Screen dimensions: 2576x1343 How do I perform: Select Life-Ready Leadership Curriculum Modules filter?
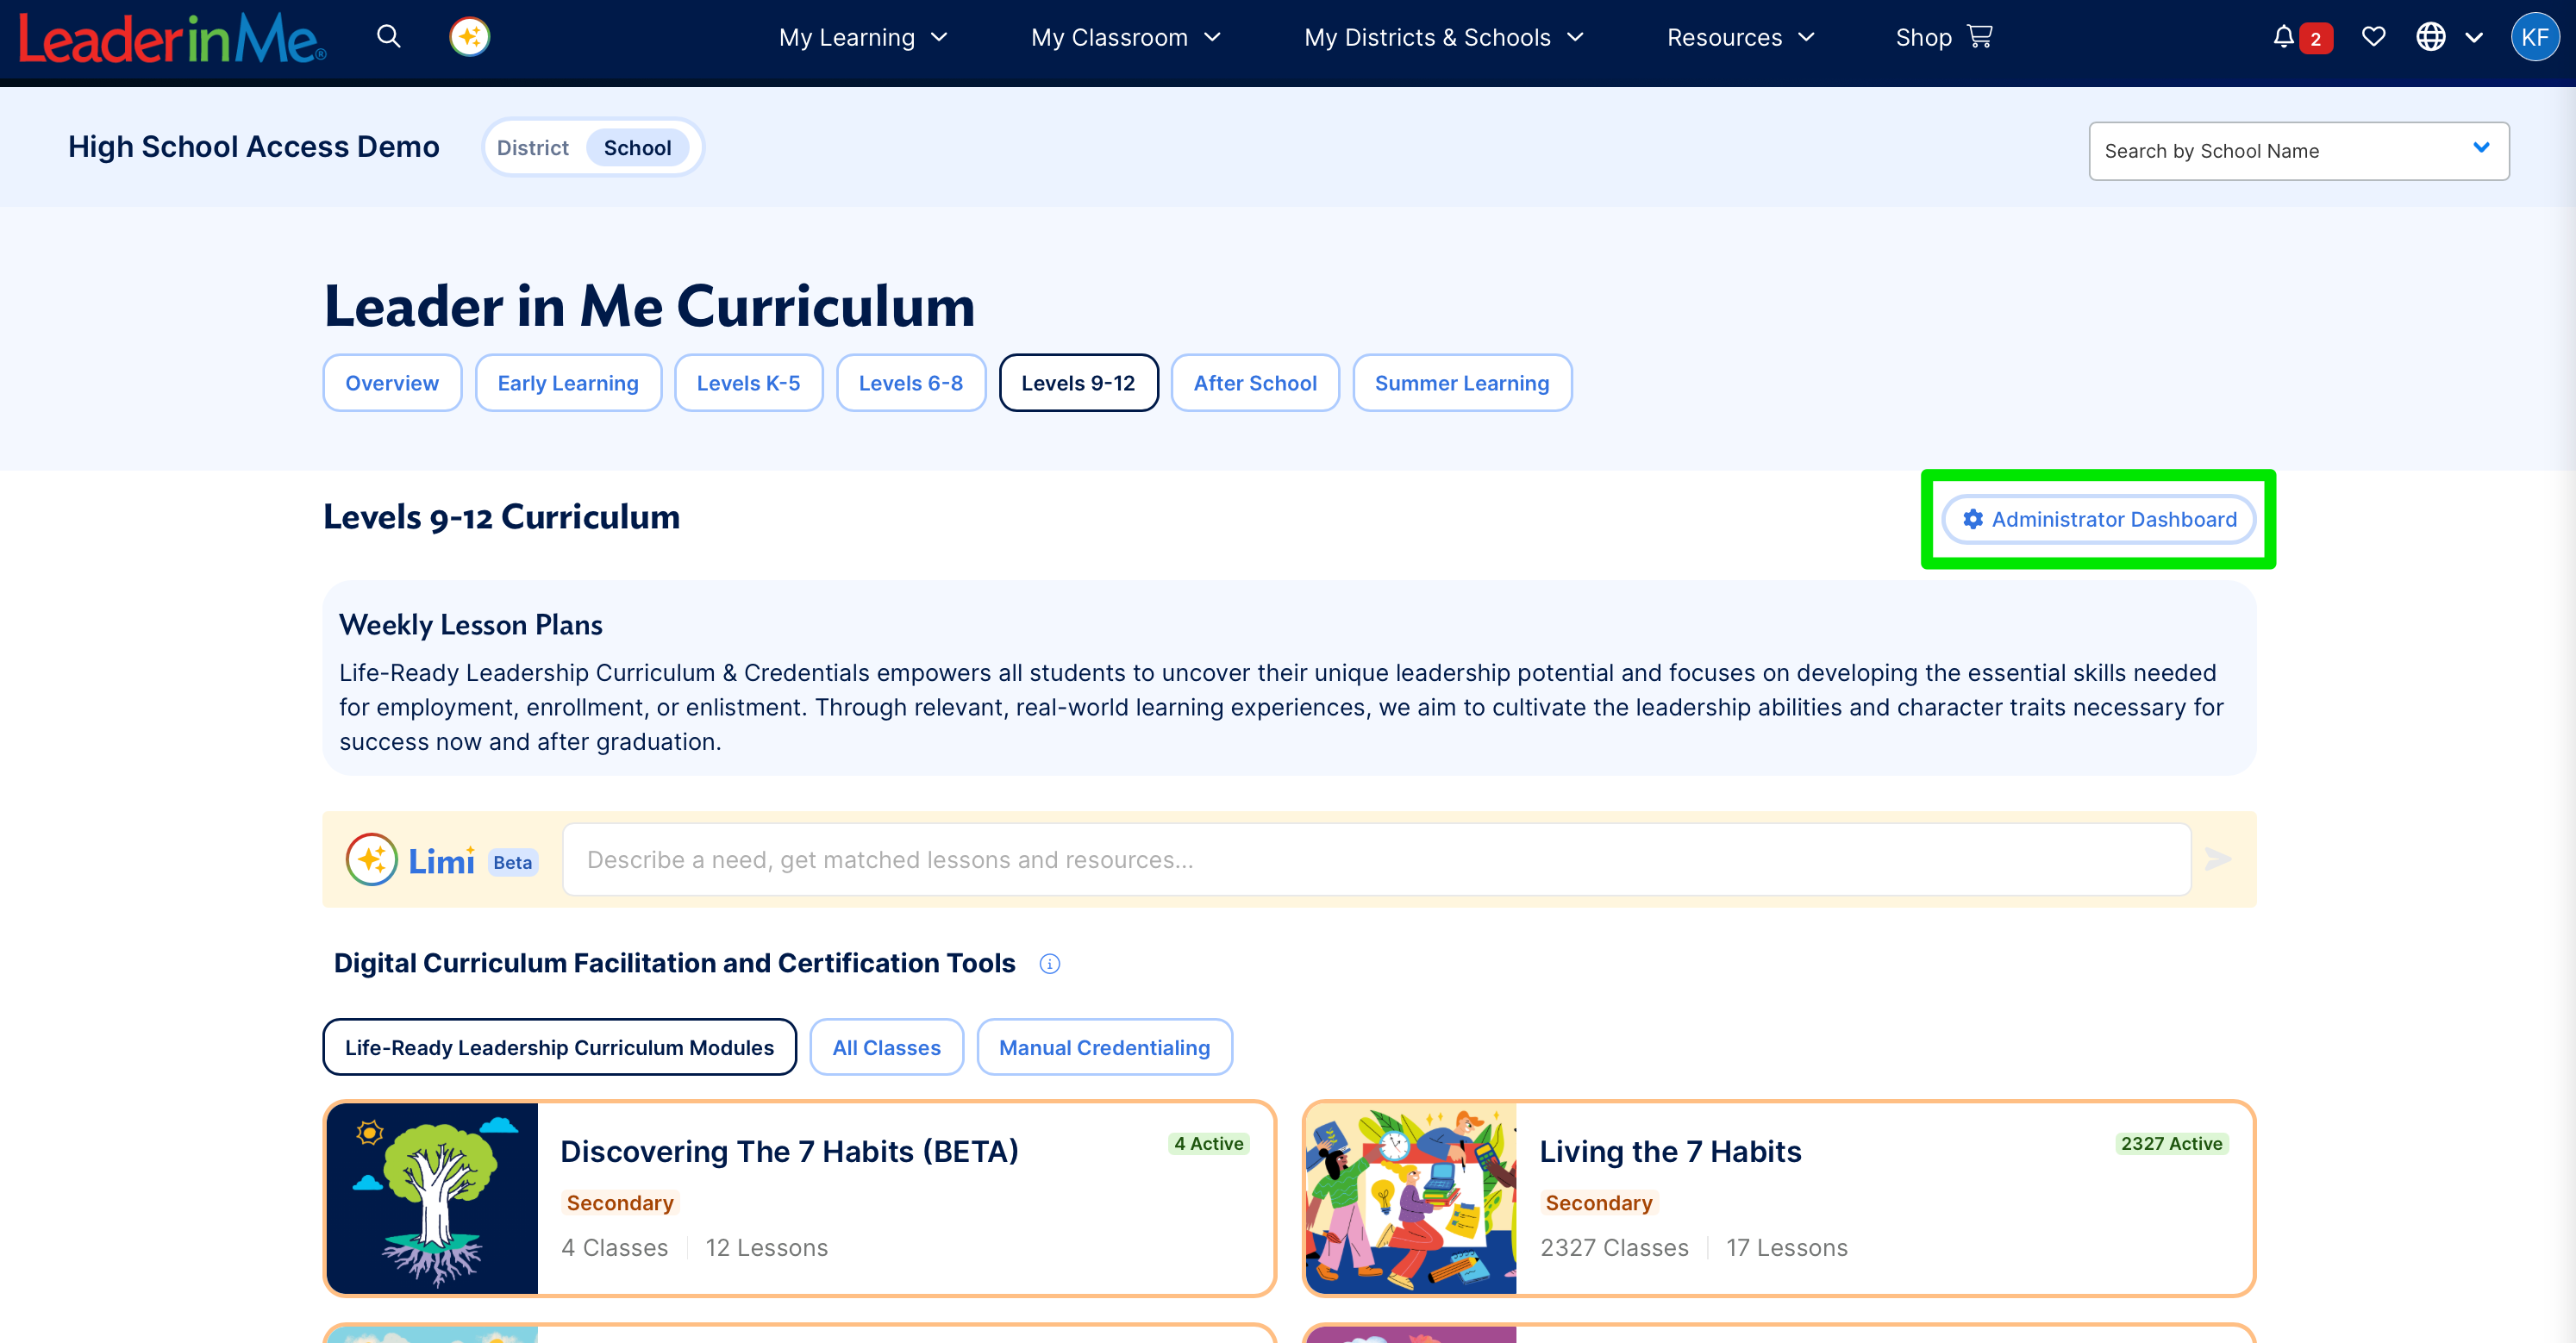[x=559, y=1047]
